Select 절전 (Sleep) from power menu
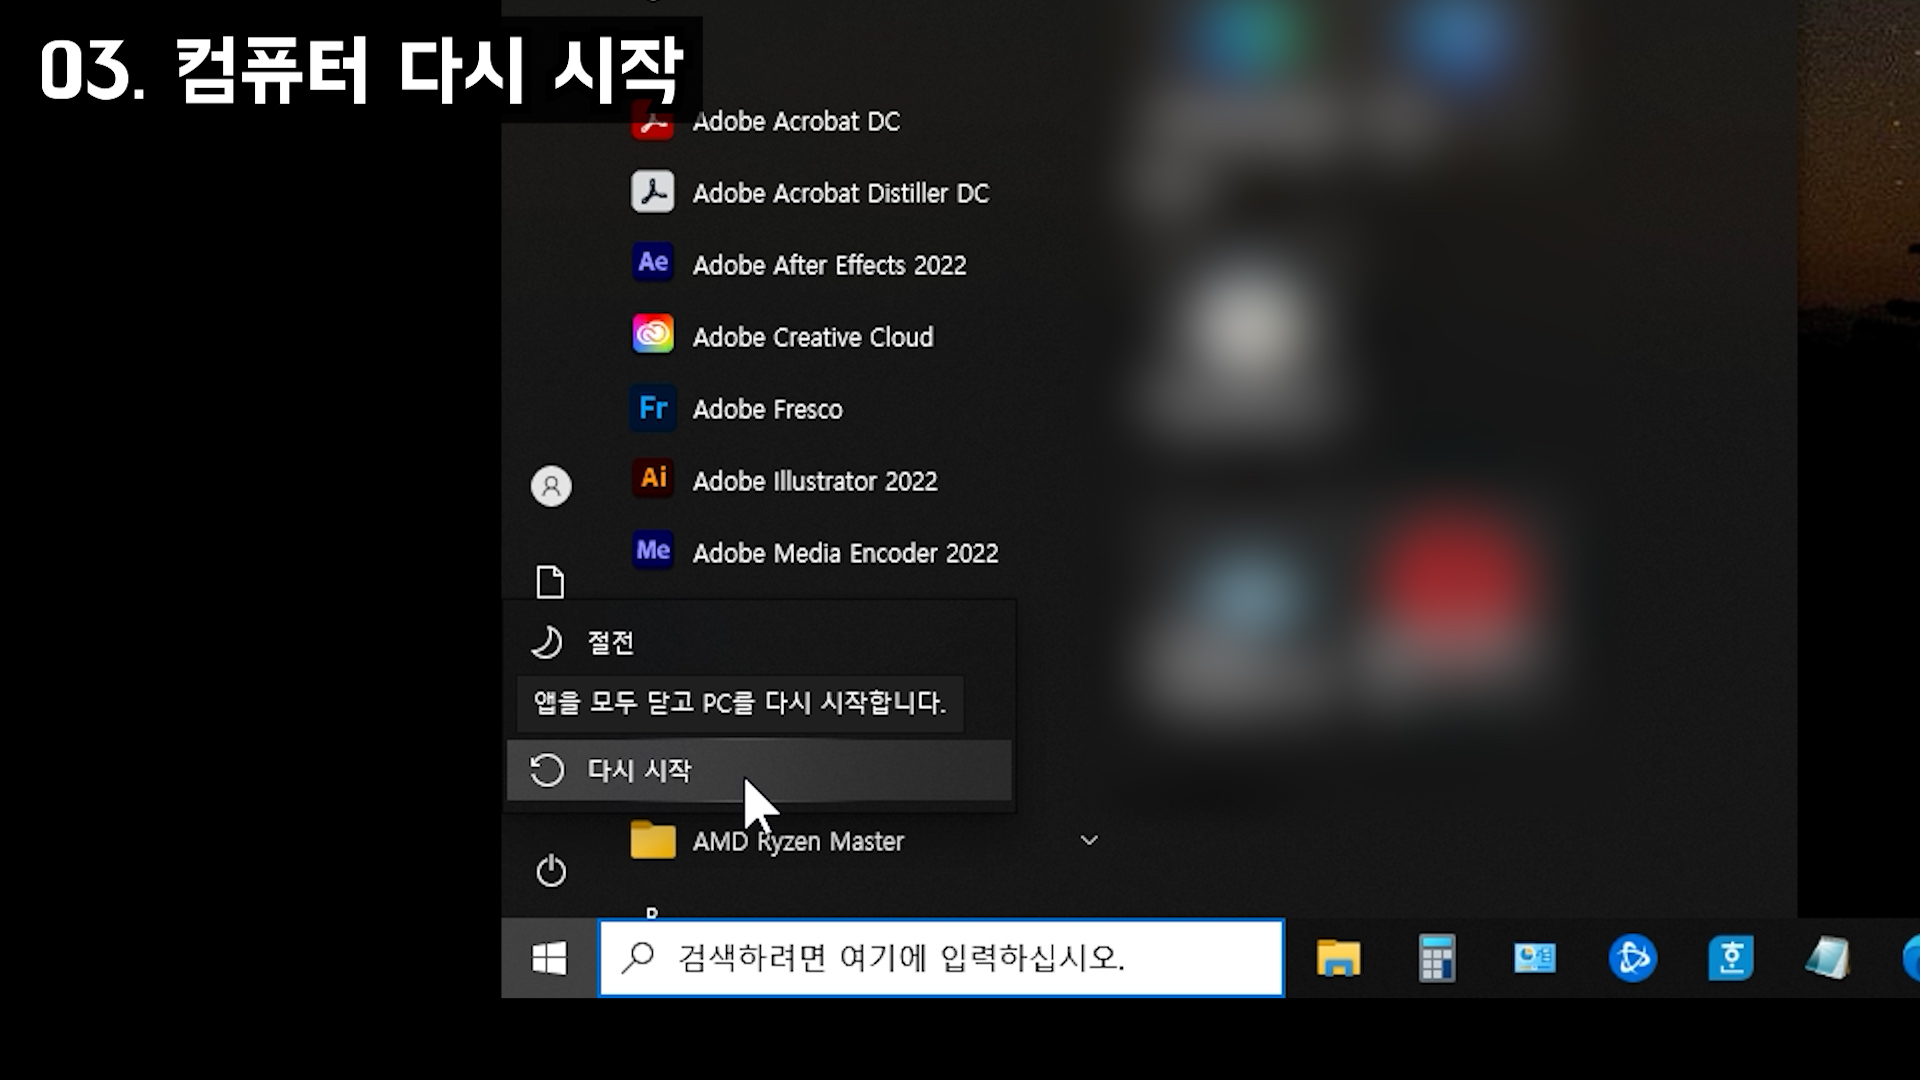The height and width of the screenshot is (1080, 1920). pyautogui.click(x=610, y=642)
